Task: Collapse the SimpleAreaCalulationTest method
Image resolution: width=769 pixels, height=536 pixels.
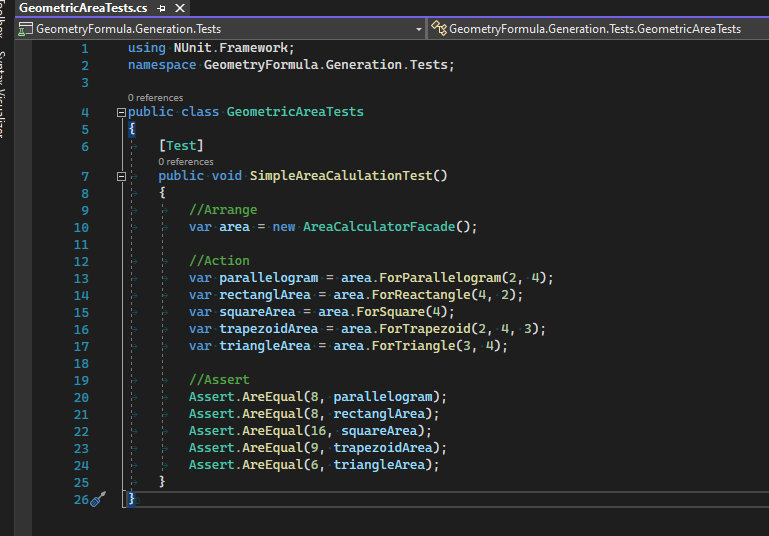Action: pos(122,176)
